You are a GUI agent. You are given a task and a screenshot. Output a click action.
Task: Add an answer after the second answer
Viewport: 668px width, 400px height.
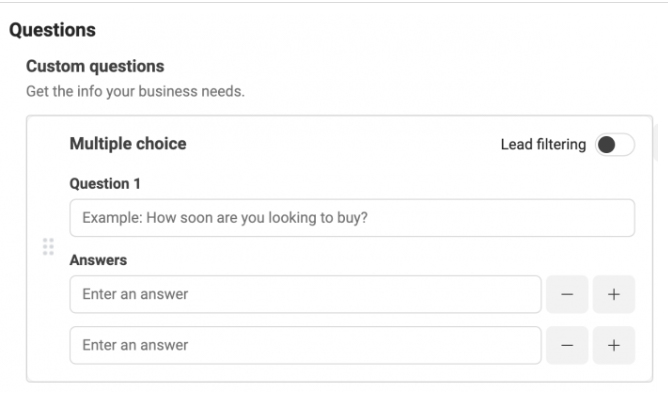[614, 345]
